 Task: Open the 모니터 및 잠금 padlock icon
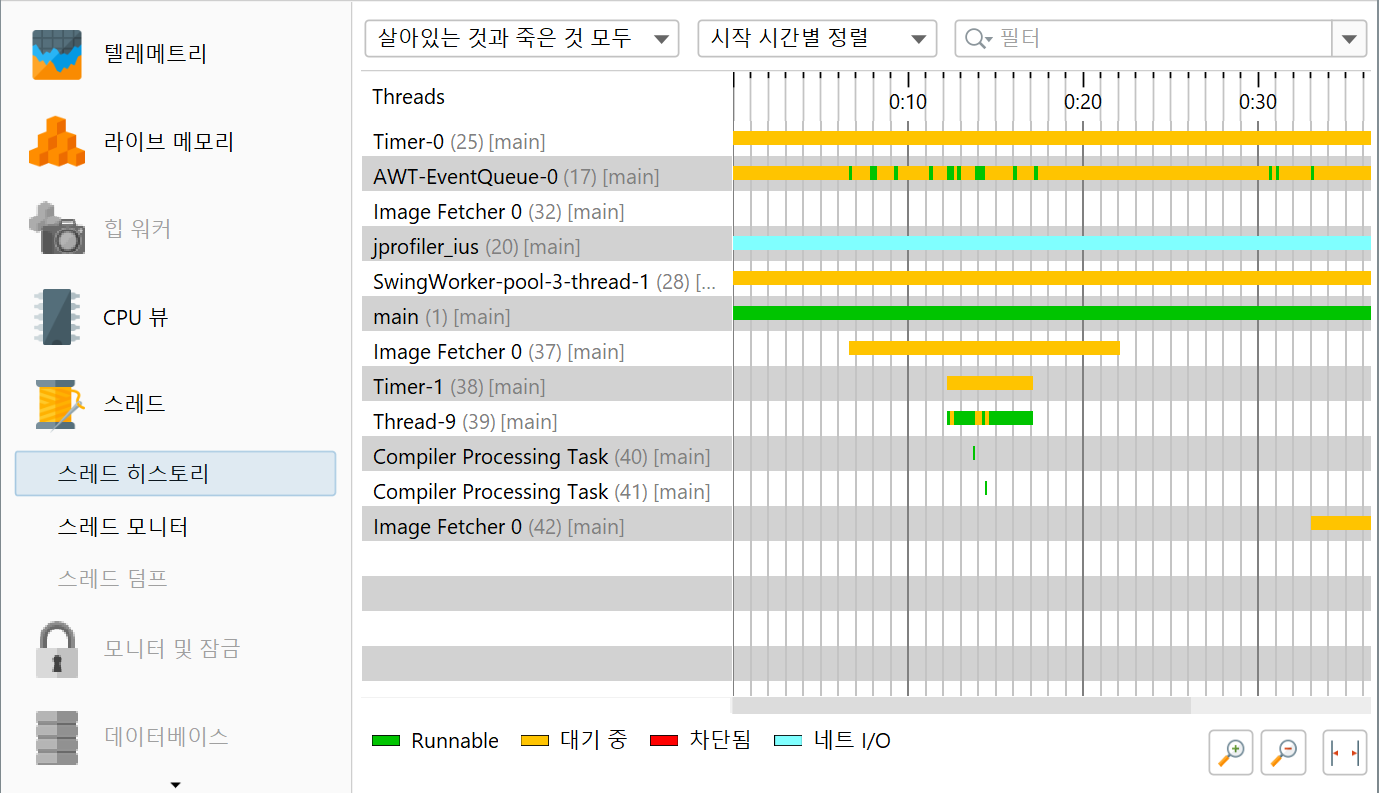coord(56,650)
